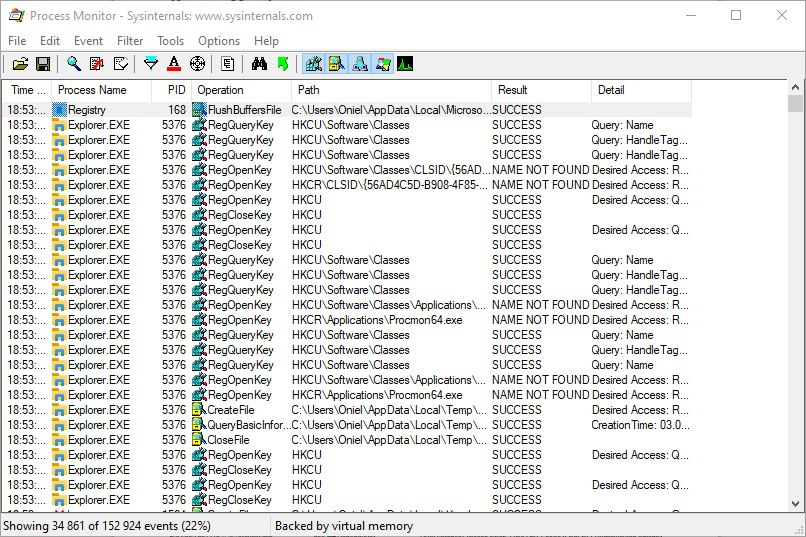
Task: Click the Path column header
Action: coord(392,90)
